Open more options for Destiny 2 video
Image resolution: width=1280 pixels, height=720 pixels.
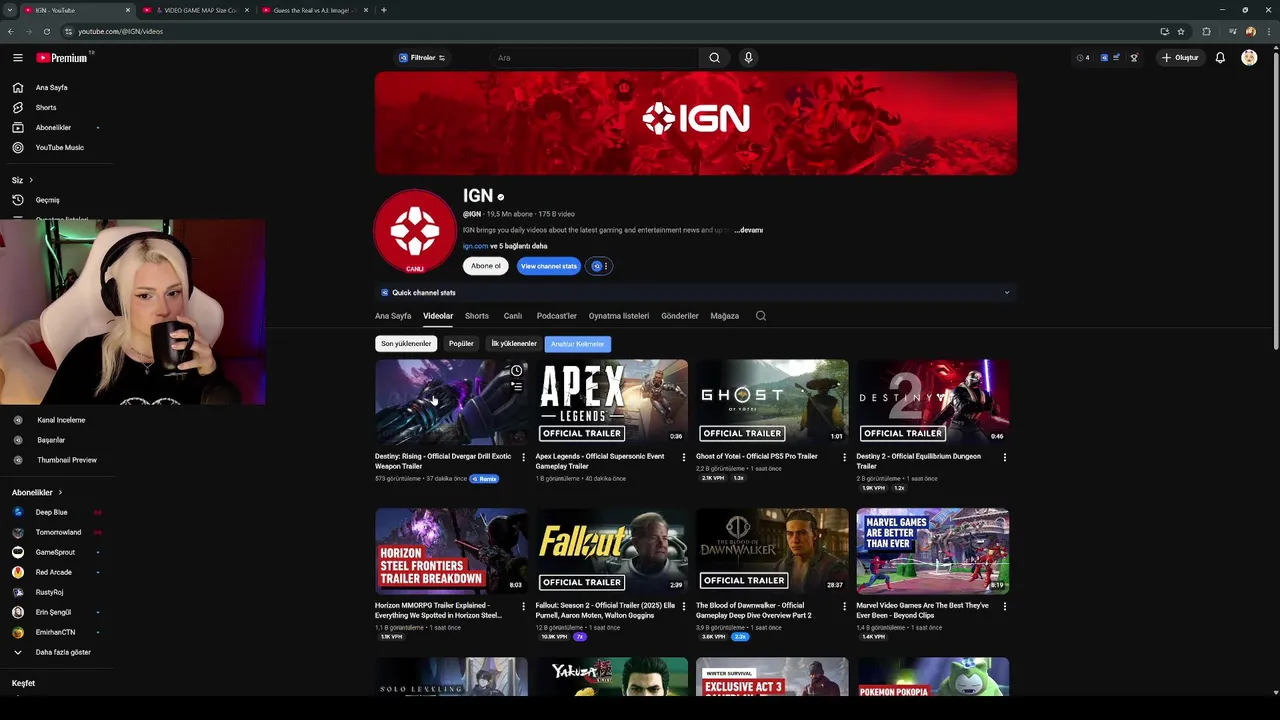(x=1005, y=457)
